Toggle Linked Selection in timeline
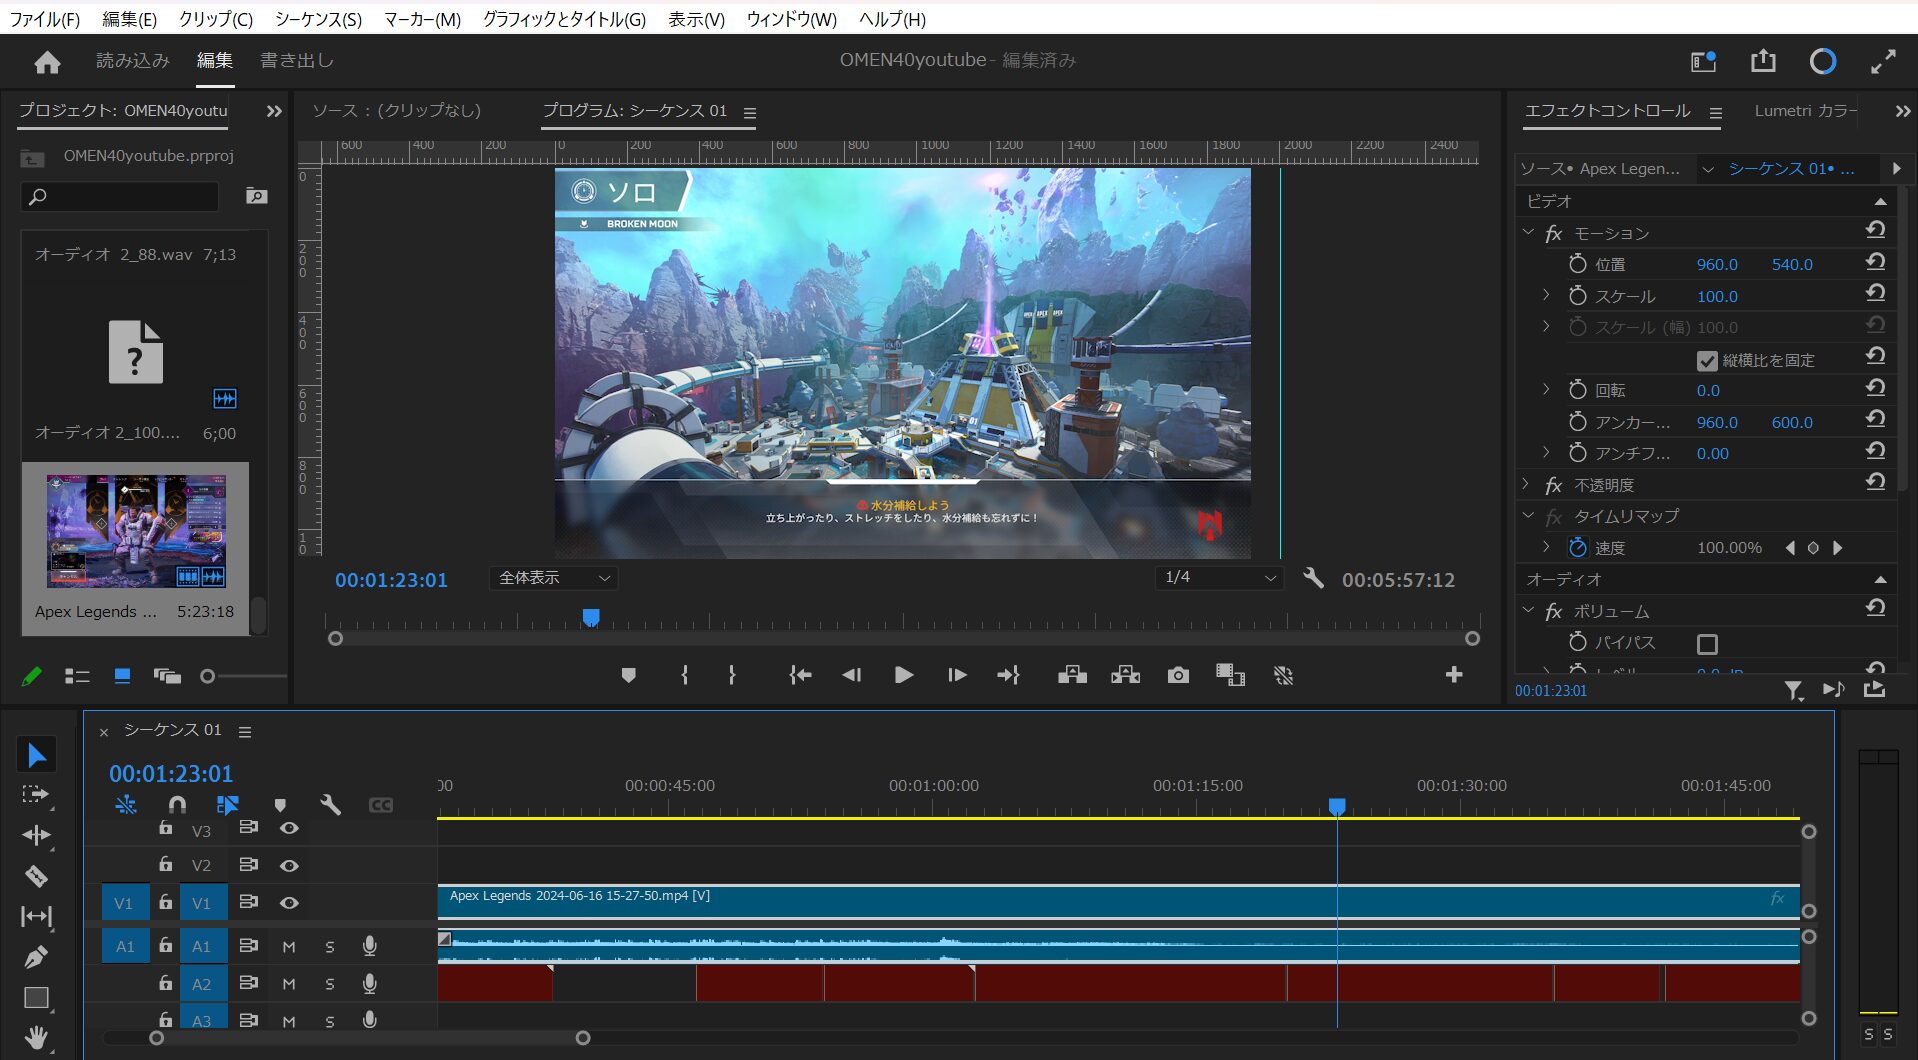 point(227,804)
